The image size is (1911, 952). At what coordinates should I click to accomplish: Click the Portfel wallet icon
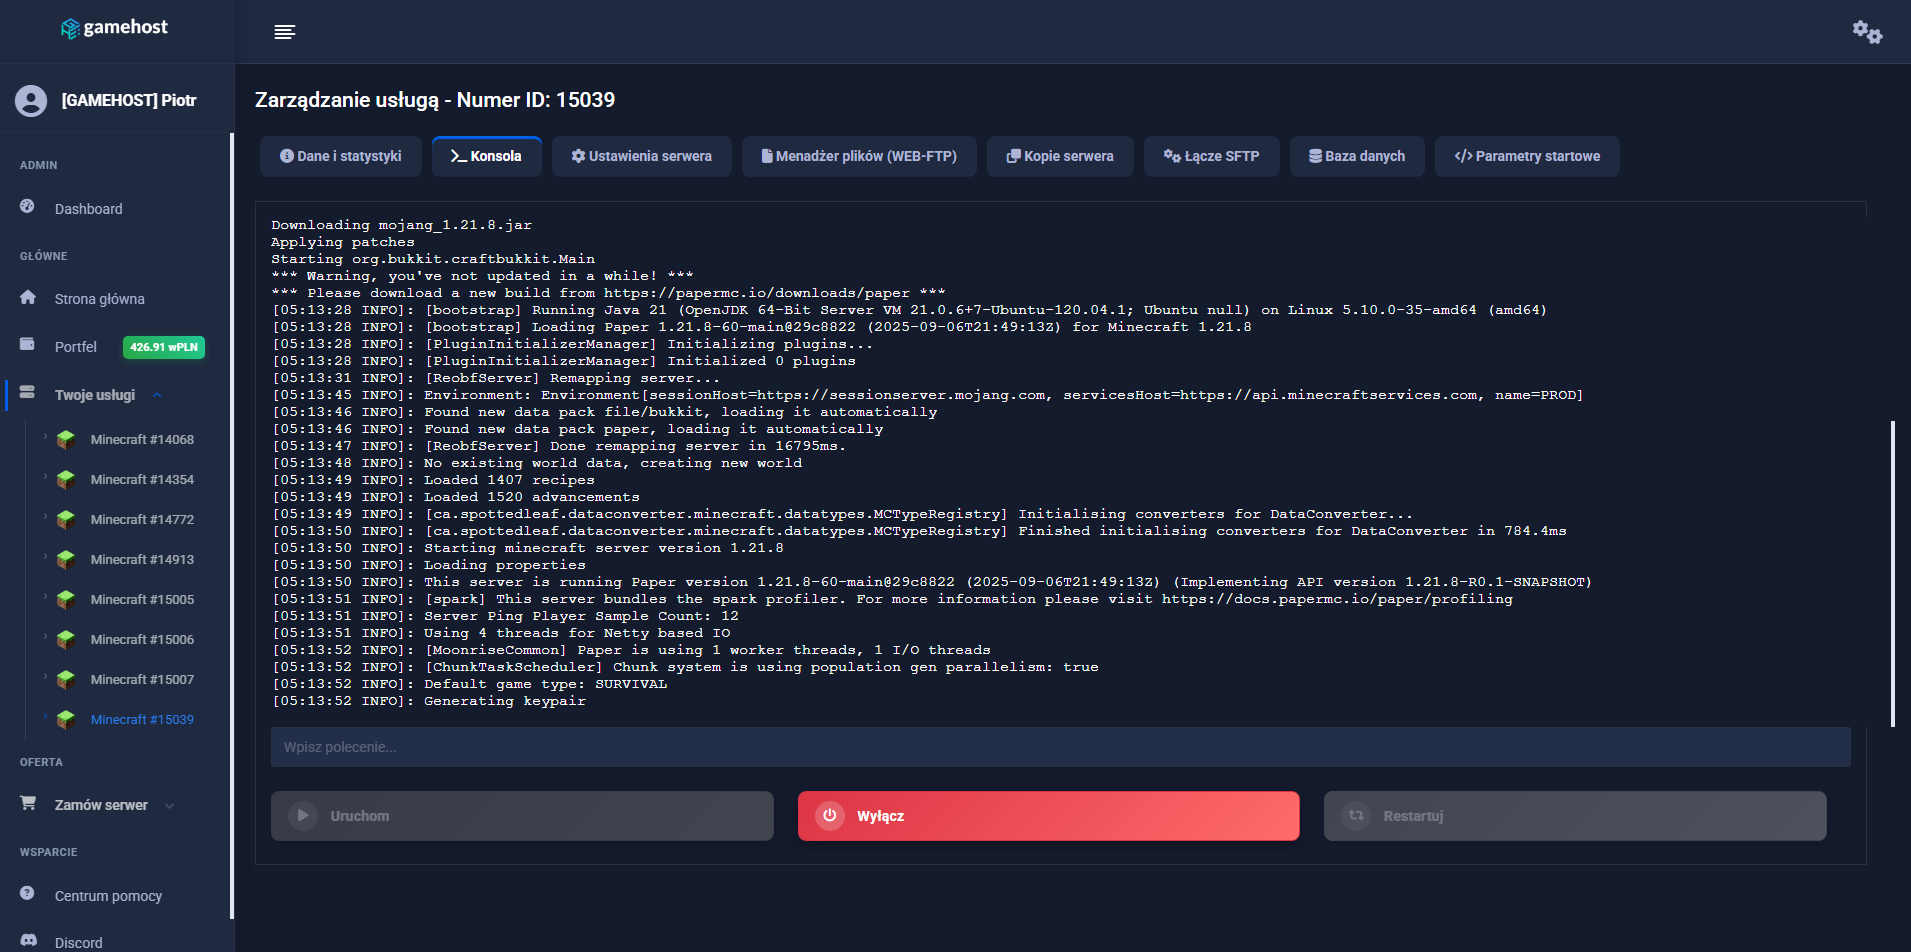click(x=28, y=344)
